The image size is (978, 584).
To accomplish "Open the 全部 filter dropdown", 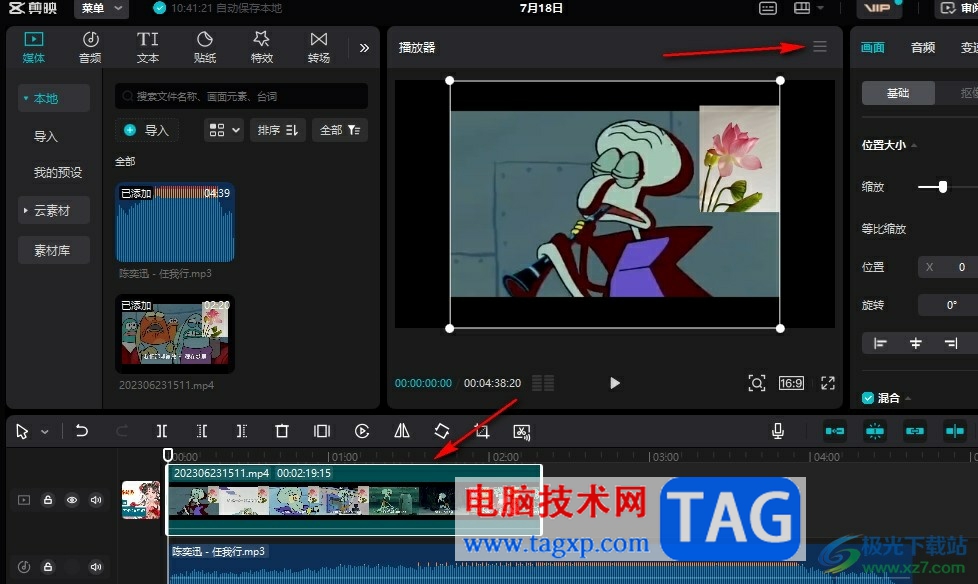I will click(x=340, y=130).
